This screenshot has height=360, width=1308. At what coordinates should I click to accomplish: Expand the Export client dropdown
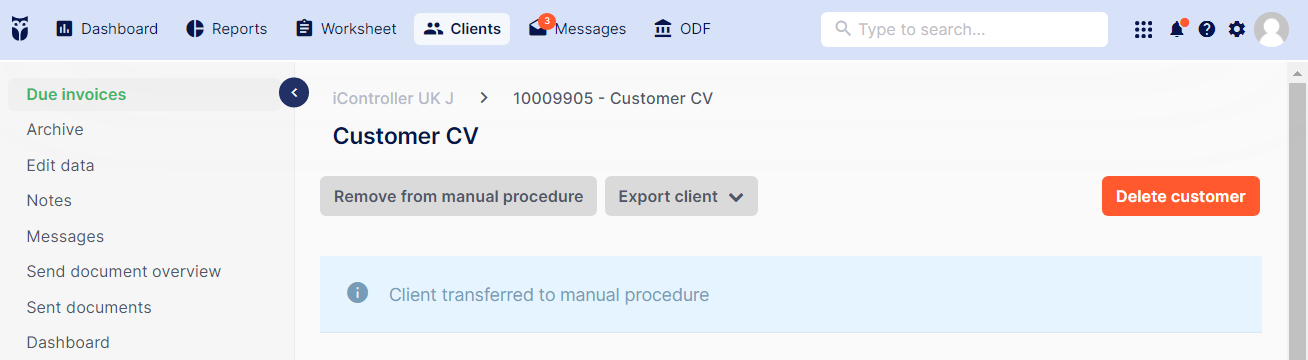[x=681, y=196]
